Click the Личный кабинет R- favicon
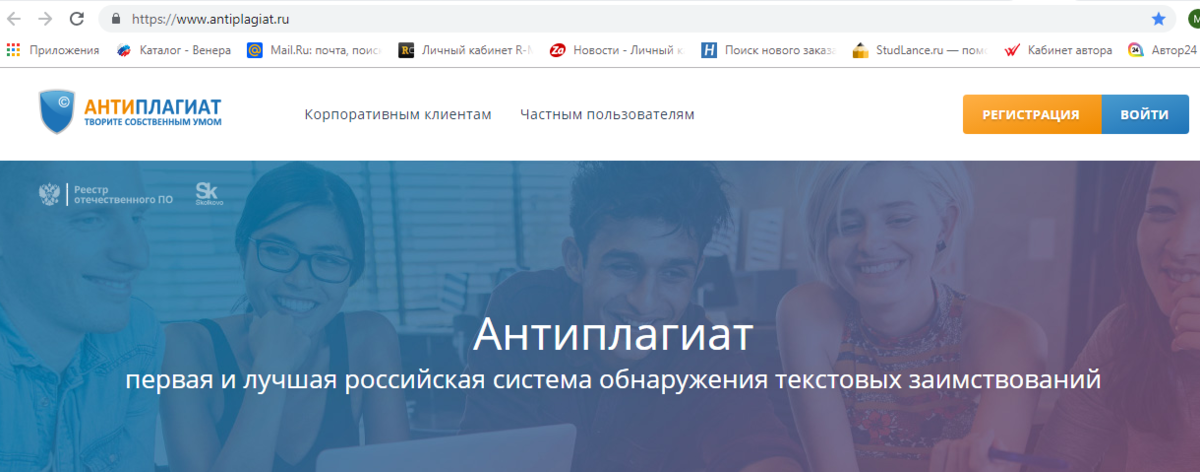Viewport: 1200px width, 472px height. [x=406, y=49]
